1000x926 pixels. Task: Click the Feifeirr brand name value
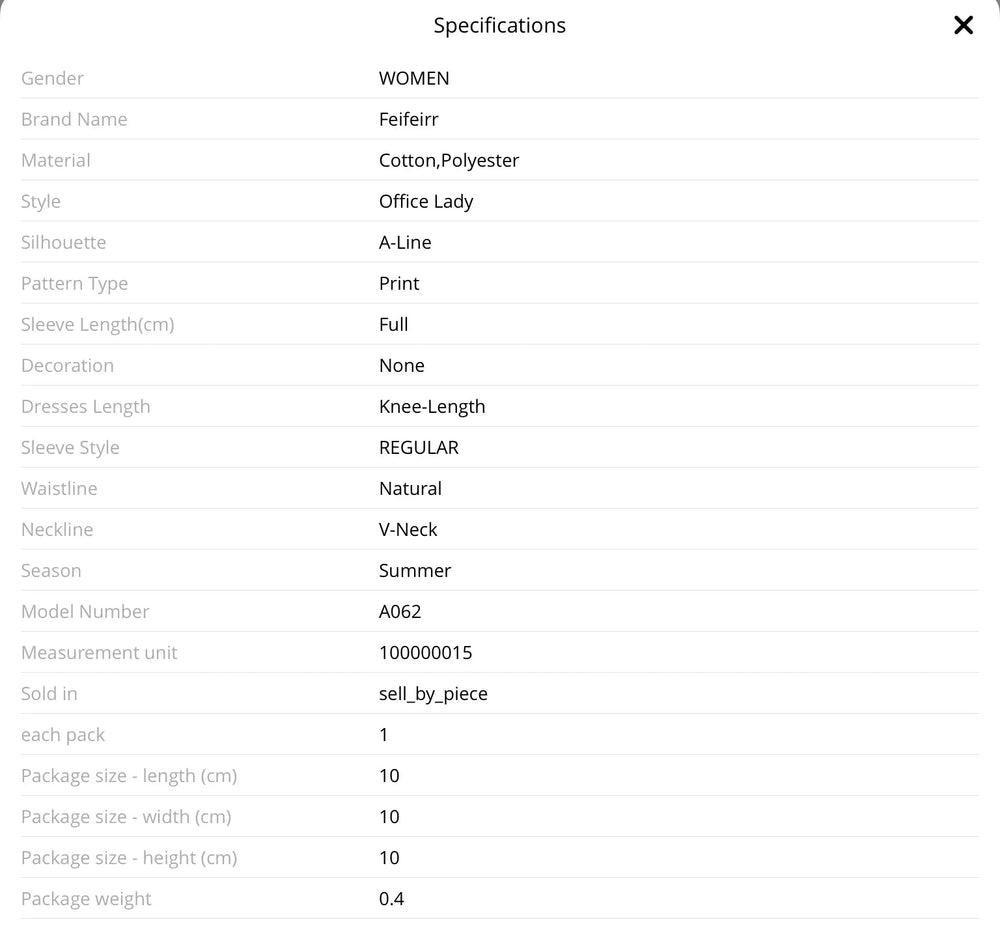click(x=408, y=119)
